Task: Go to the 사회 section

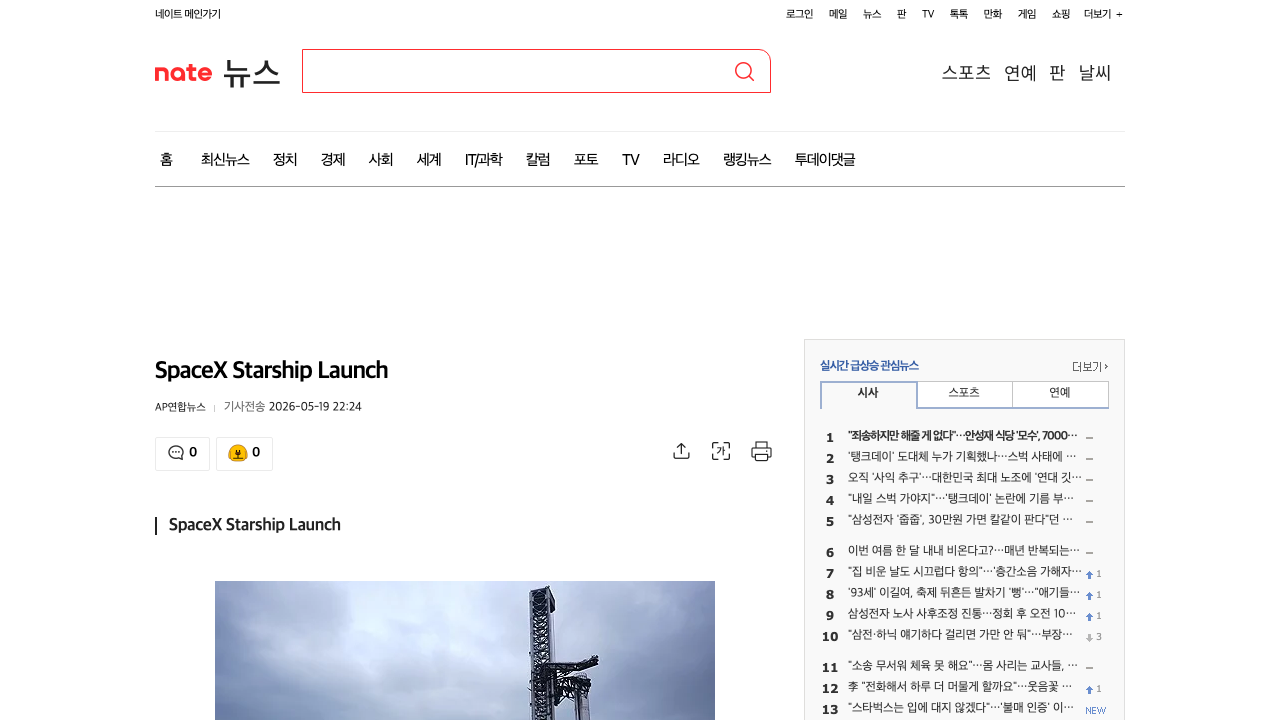Action: 381,159
